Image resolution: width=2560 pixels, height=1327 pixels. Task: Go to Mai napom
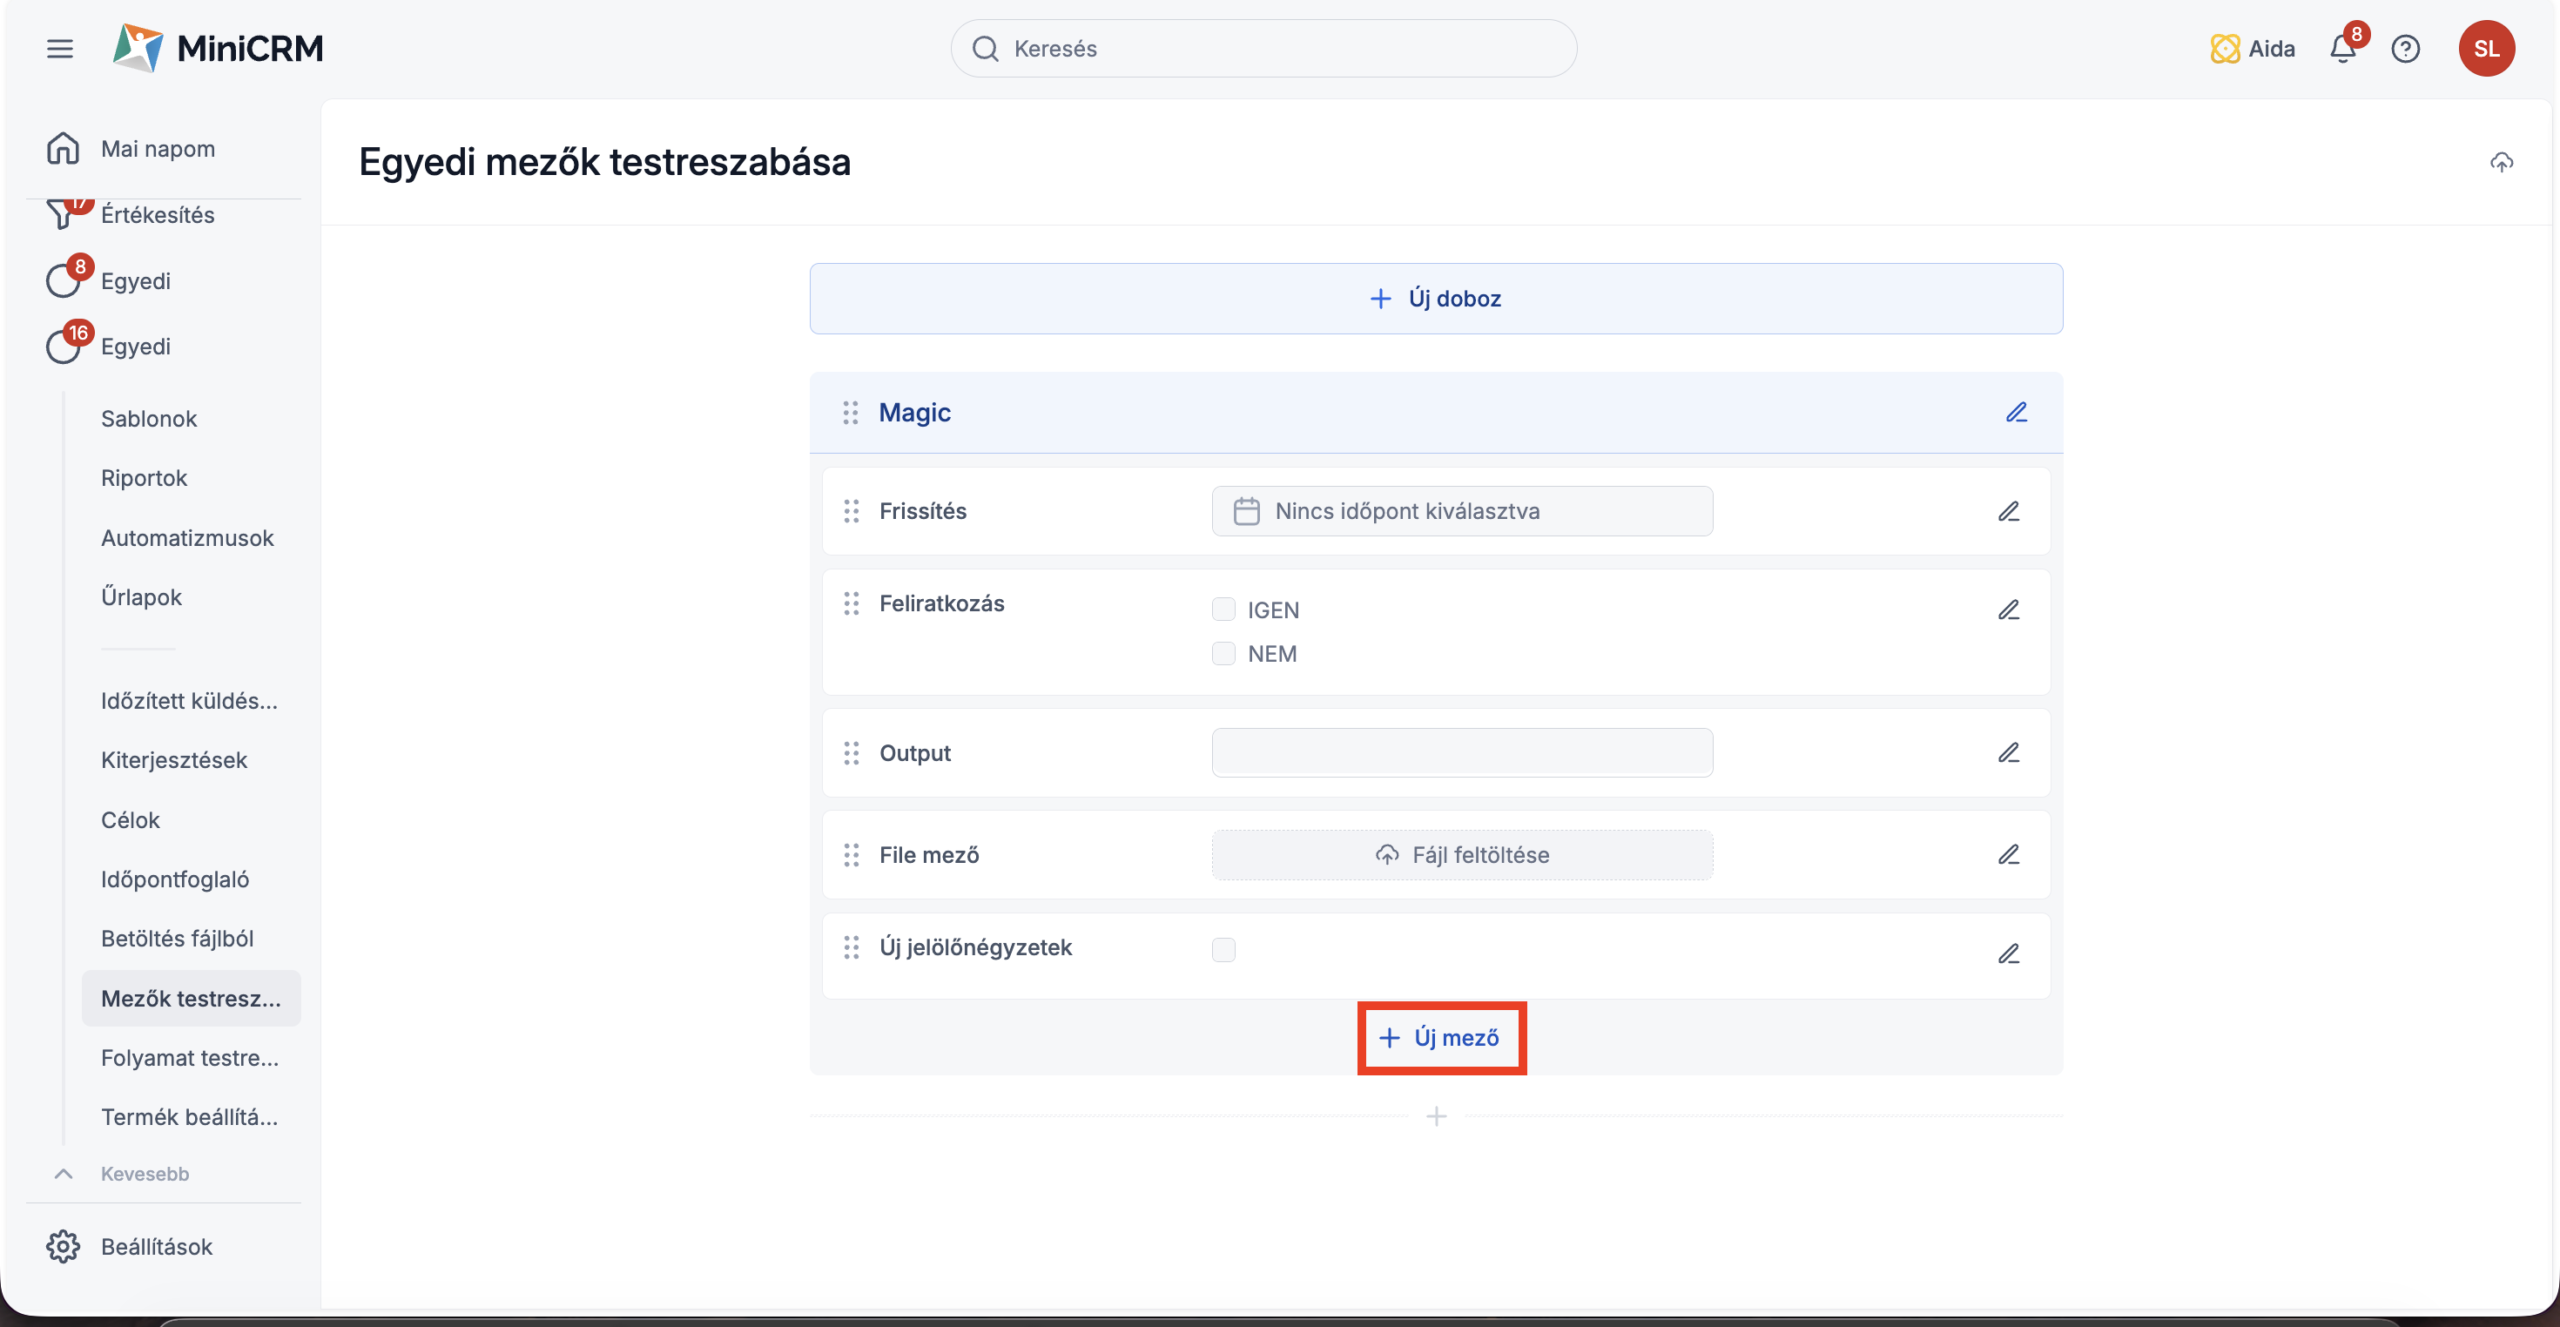click(158, 148)
